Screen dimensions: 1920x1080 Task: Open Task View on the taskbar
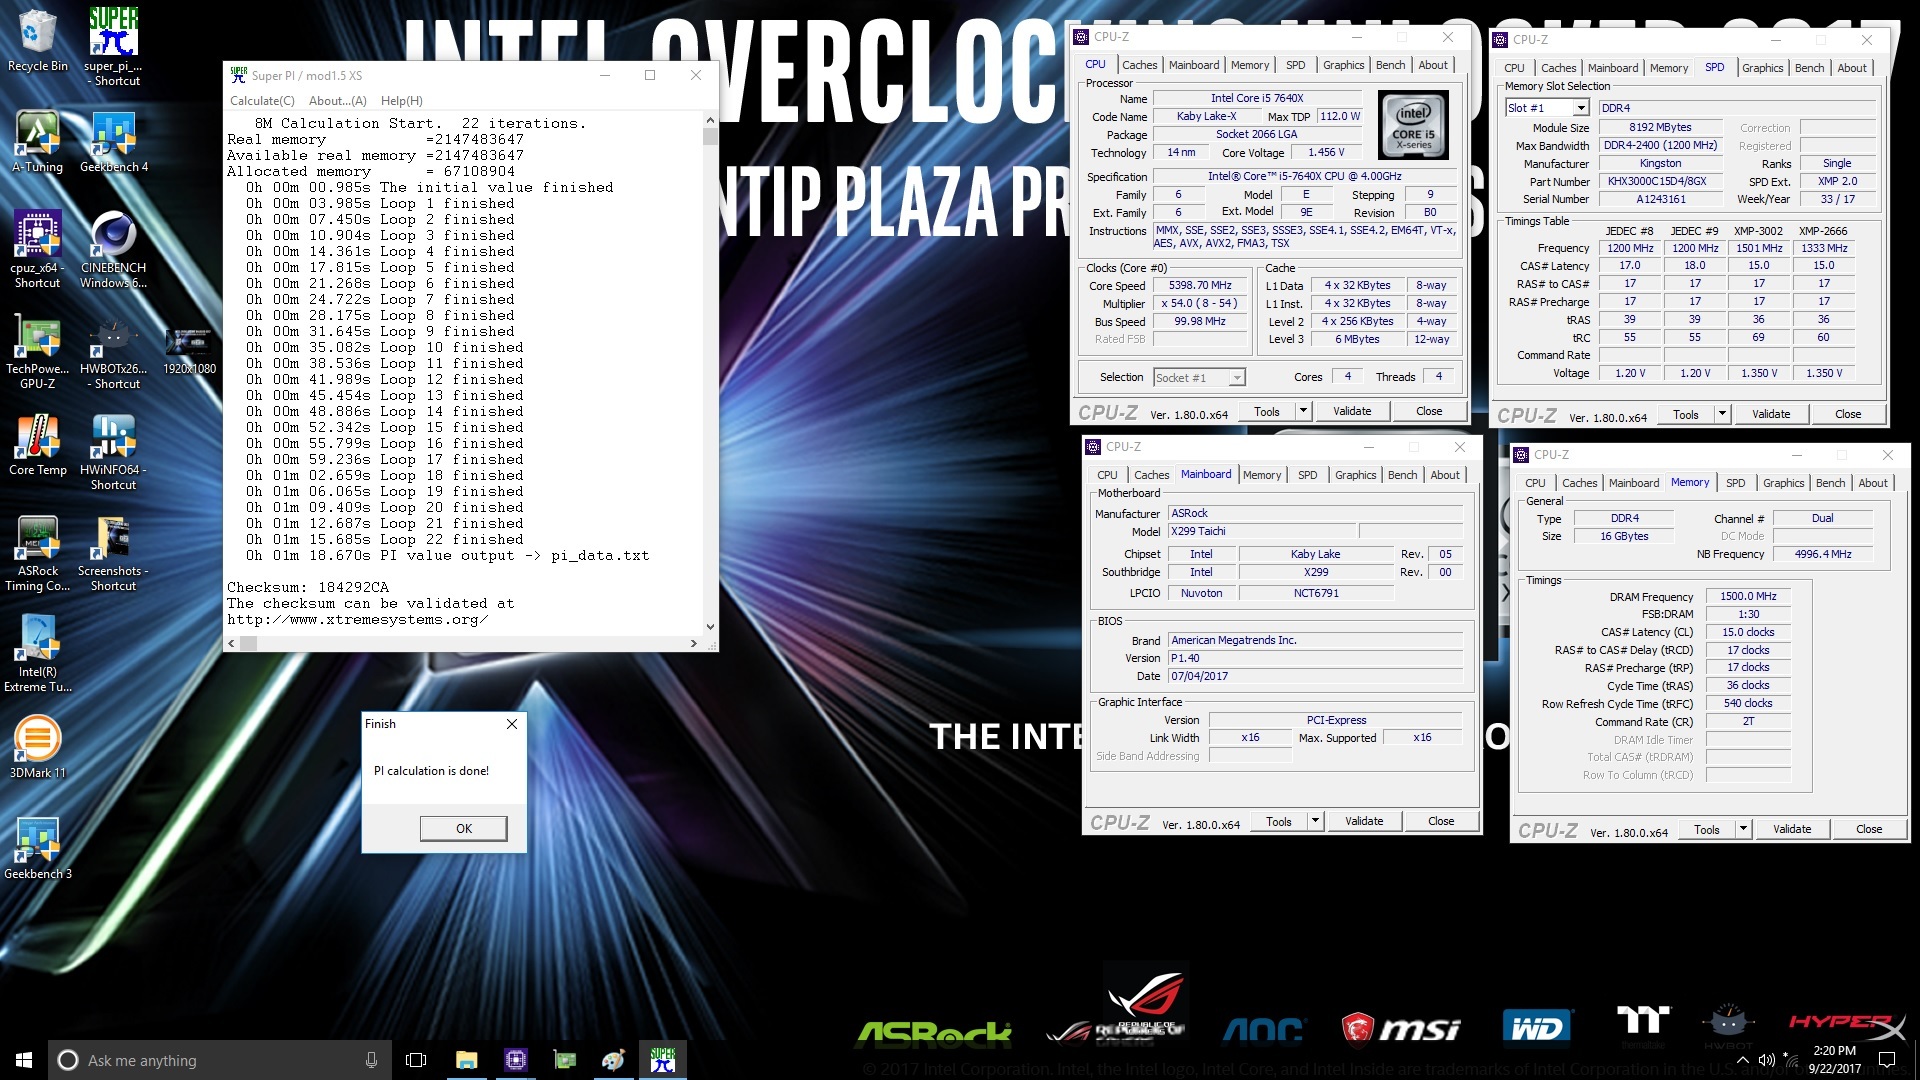click(x=416, y=1060)
